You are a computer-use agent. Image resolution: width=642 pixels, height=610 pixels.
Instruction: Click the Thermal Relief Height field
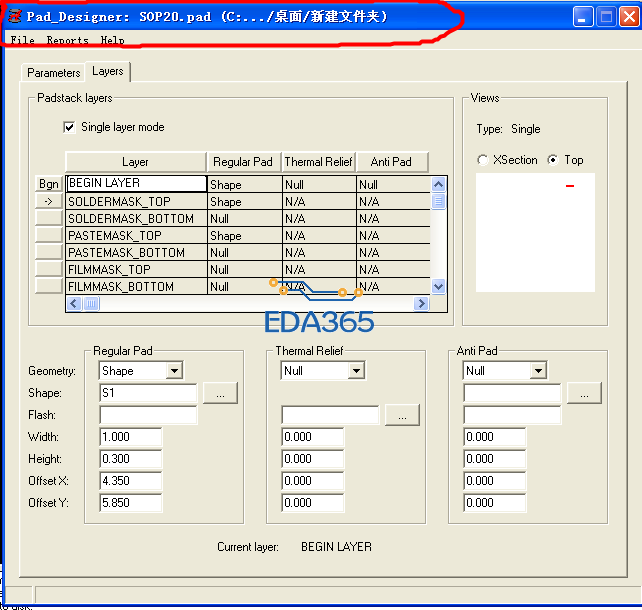313,459
